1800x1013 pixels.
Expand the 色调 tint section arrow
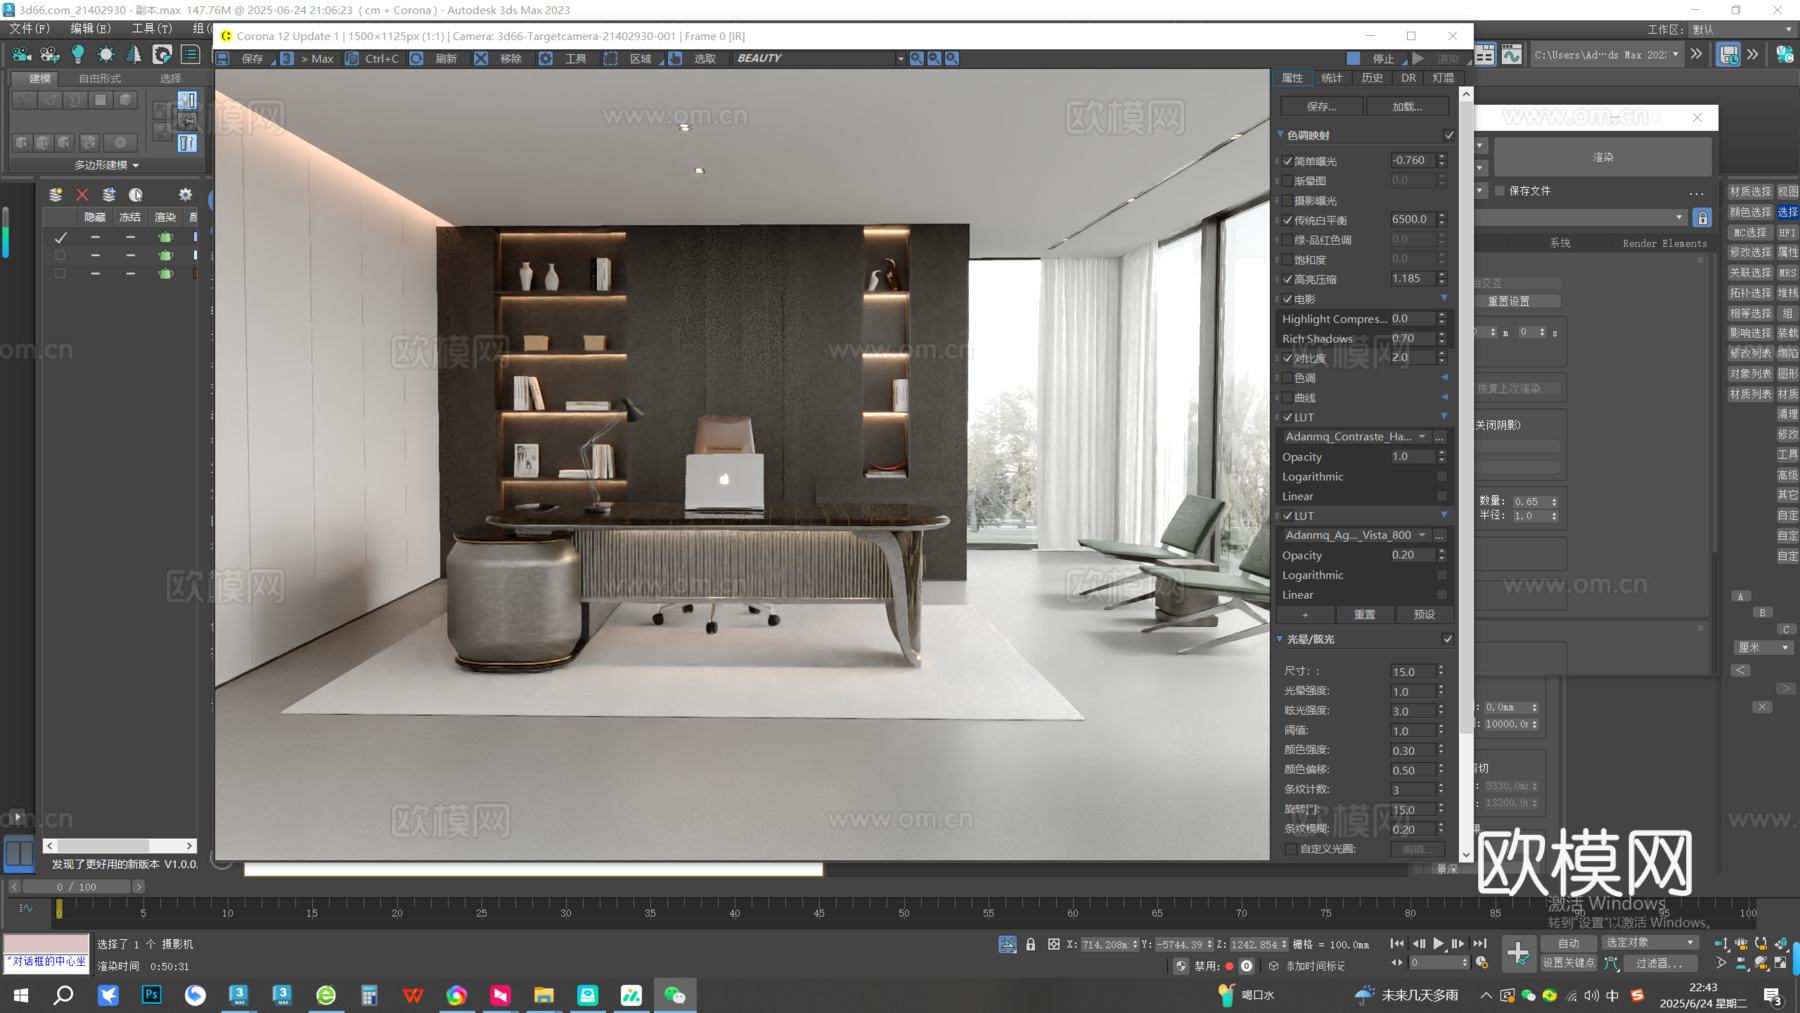[1444, 378]
